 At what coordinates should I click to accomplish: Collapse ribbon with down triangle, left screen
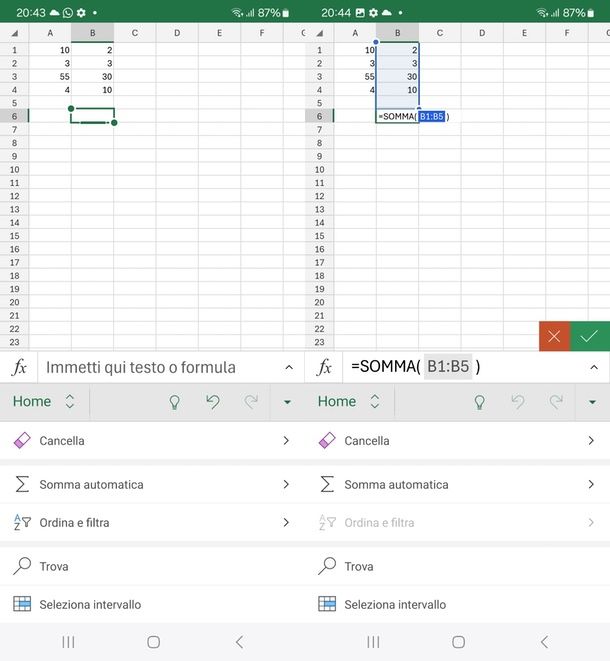(288, 402)
